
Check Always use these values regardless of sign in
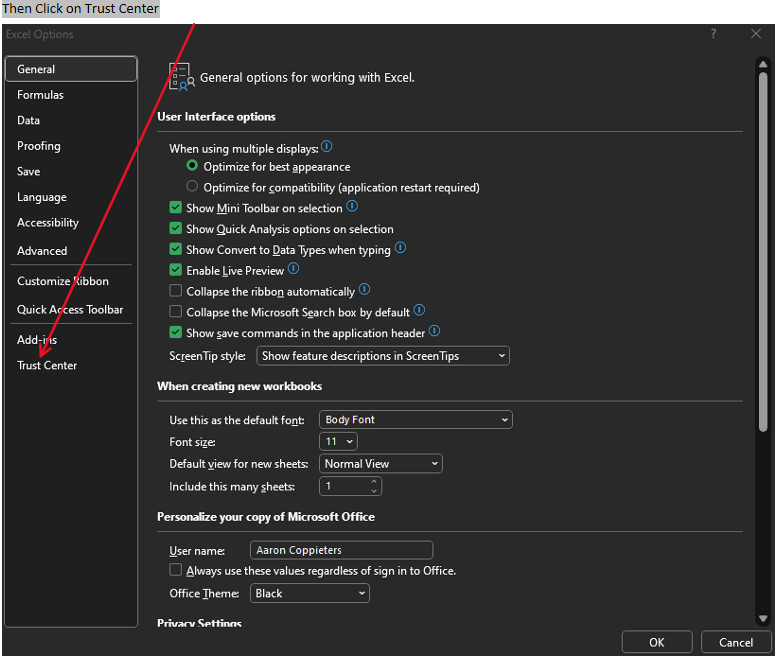point(175,570)
